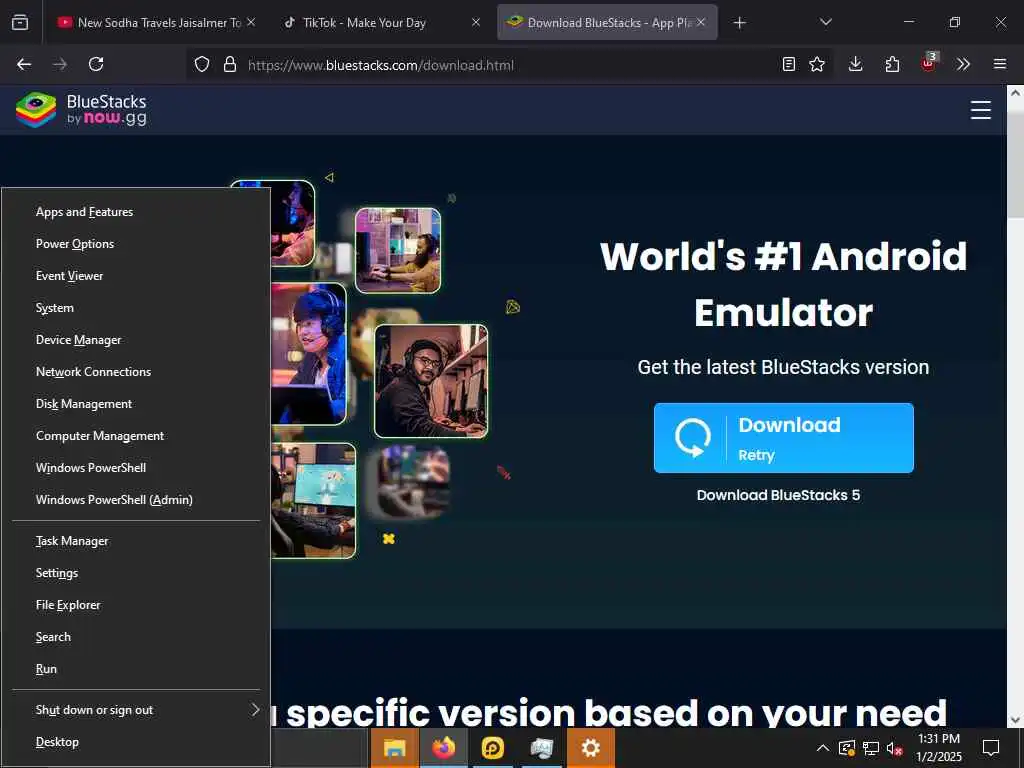
Task: Launch Computer Management
Action: pos(136,436)
